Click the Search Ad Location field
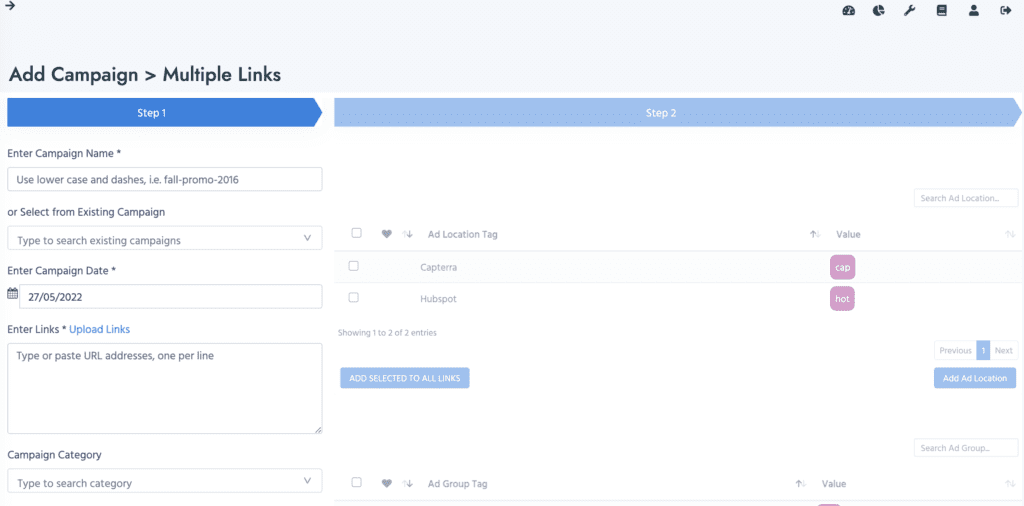This screenshot has height=506, width=1024. coord(965,198)
